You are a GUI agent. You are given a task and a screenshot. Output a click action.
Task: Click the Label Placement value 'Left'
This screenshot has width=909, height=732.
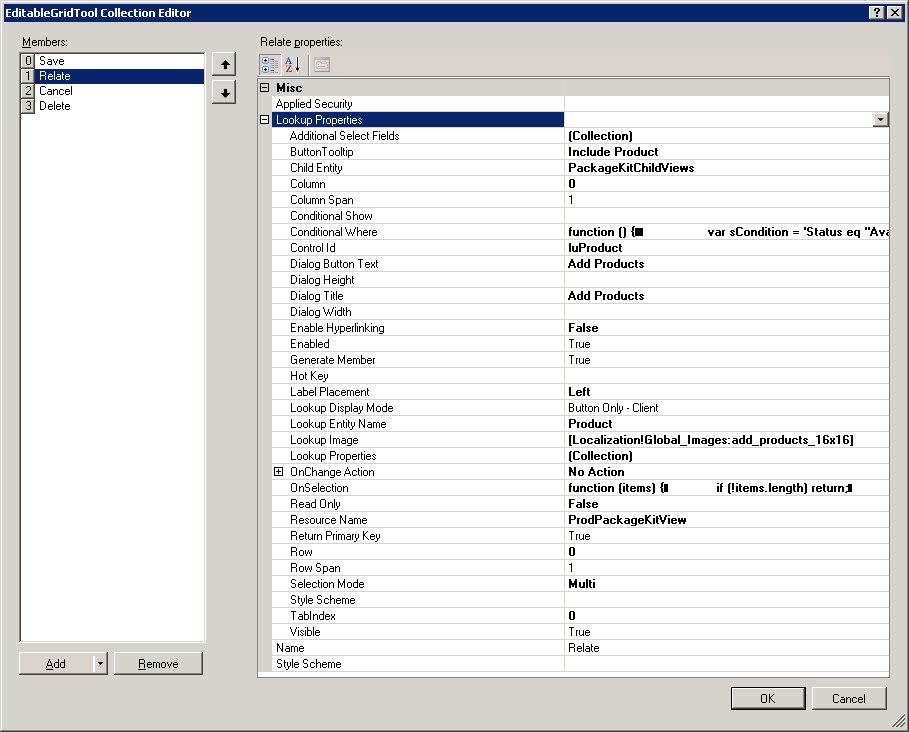[x=579, y=392]
